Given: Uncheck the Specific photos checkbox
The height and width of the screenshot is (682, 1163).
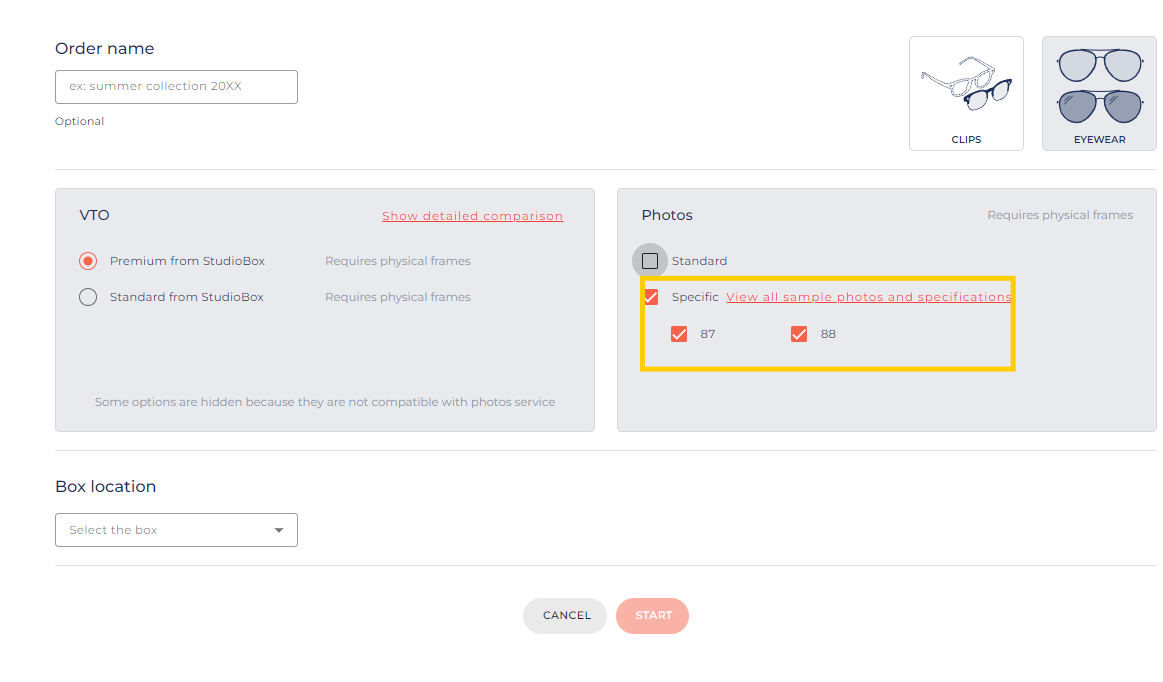Looking at the screenshot, I should (x=651, y=297).
